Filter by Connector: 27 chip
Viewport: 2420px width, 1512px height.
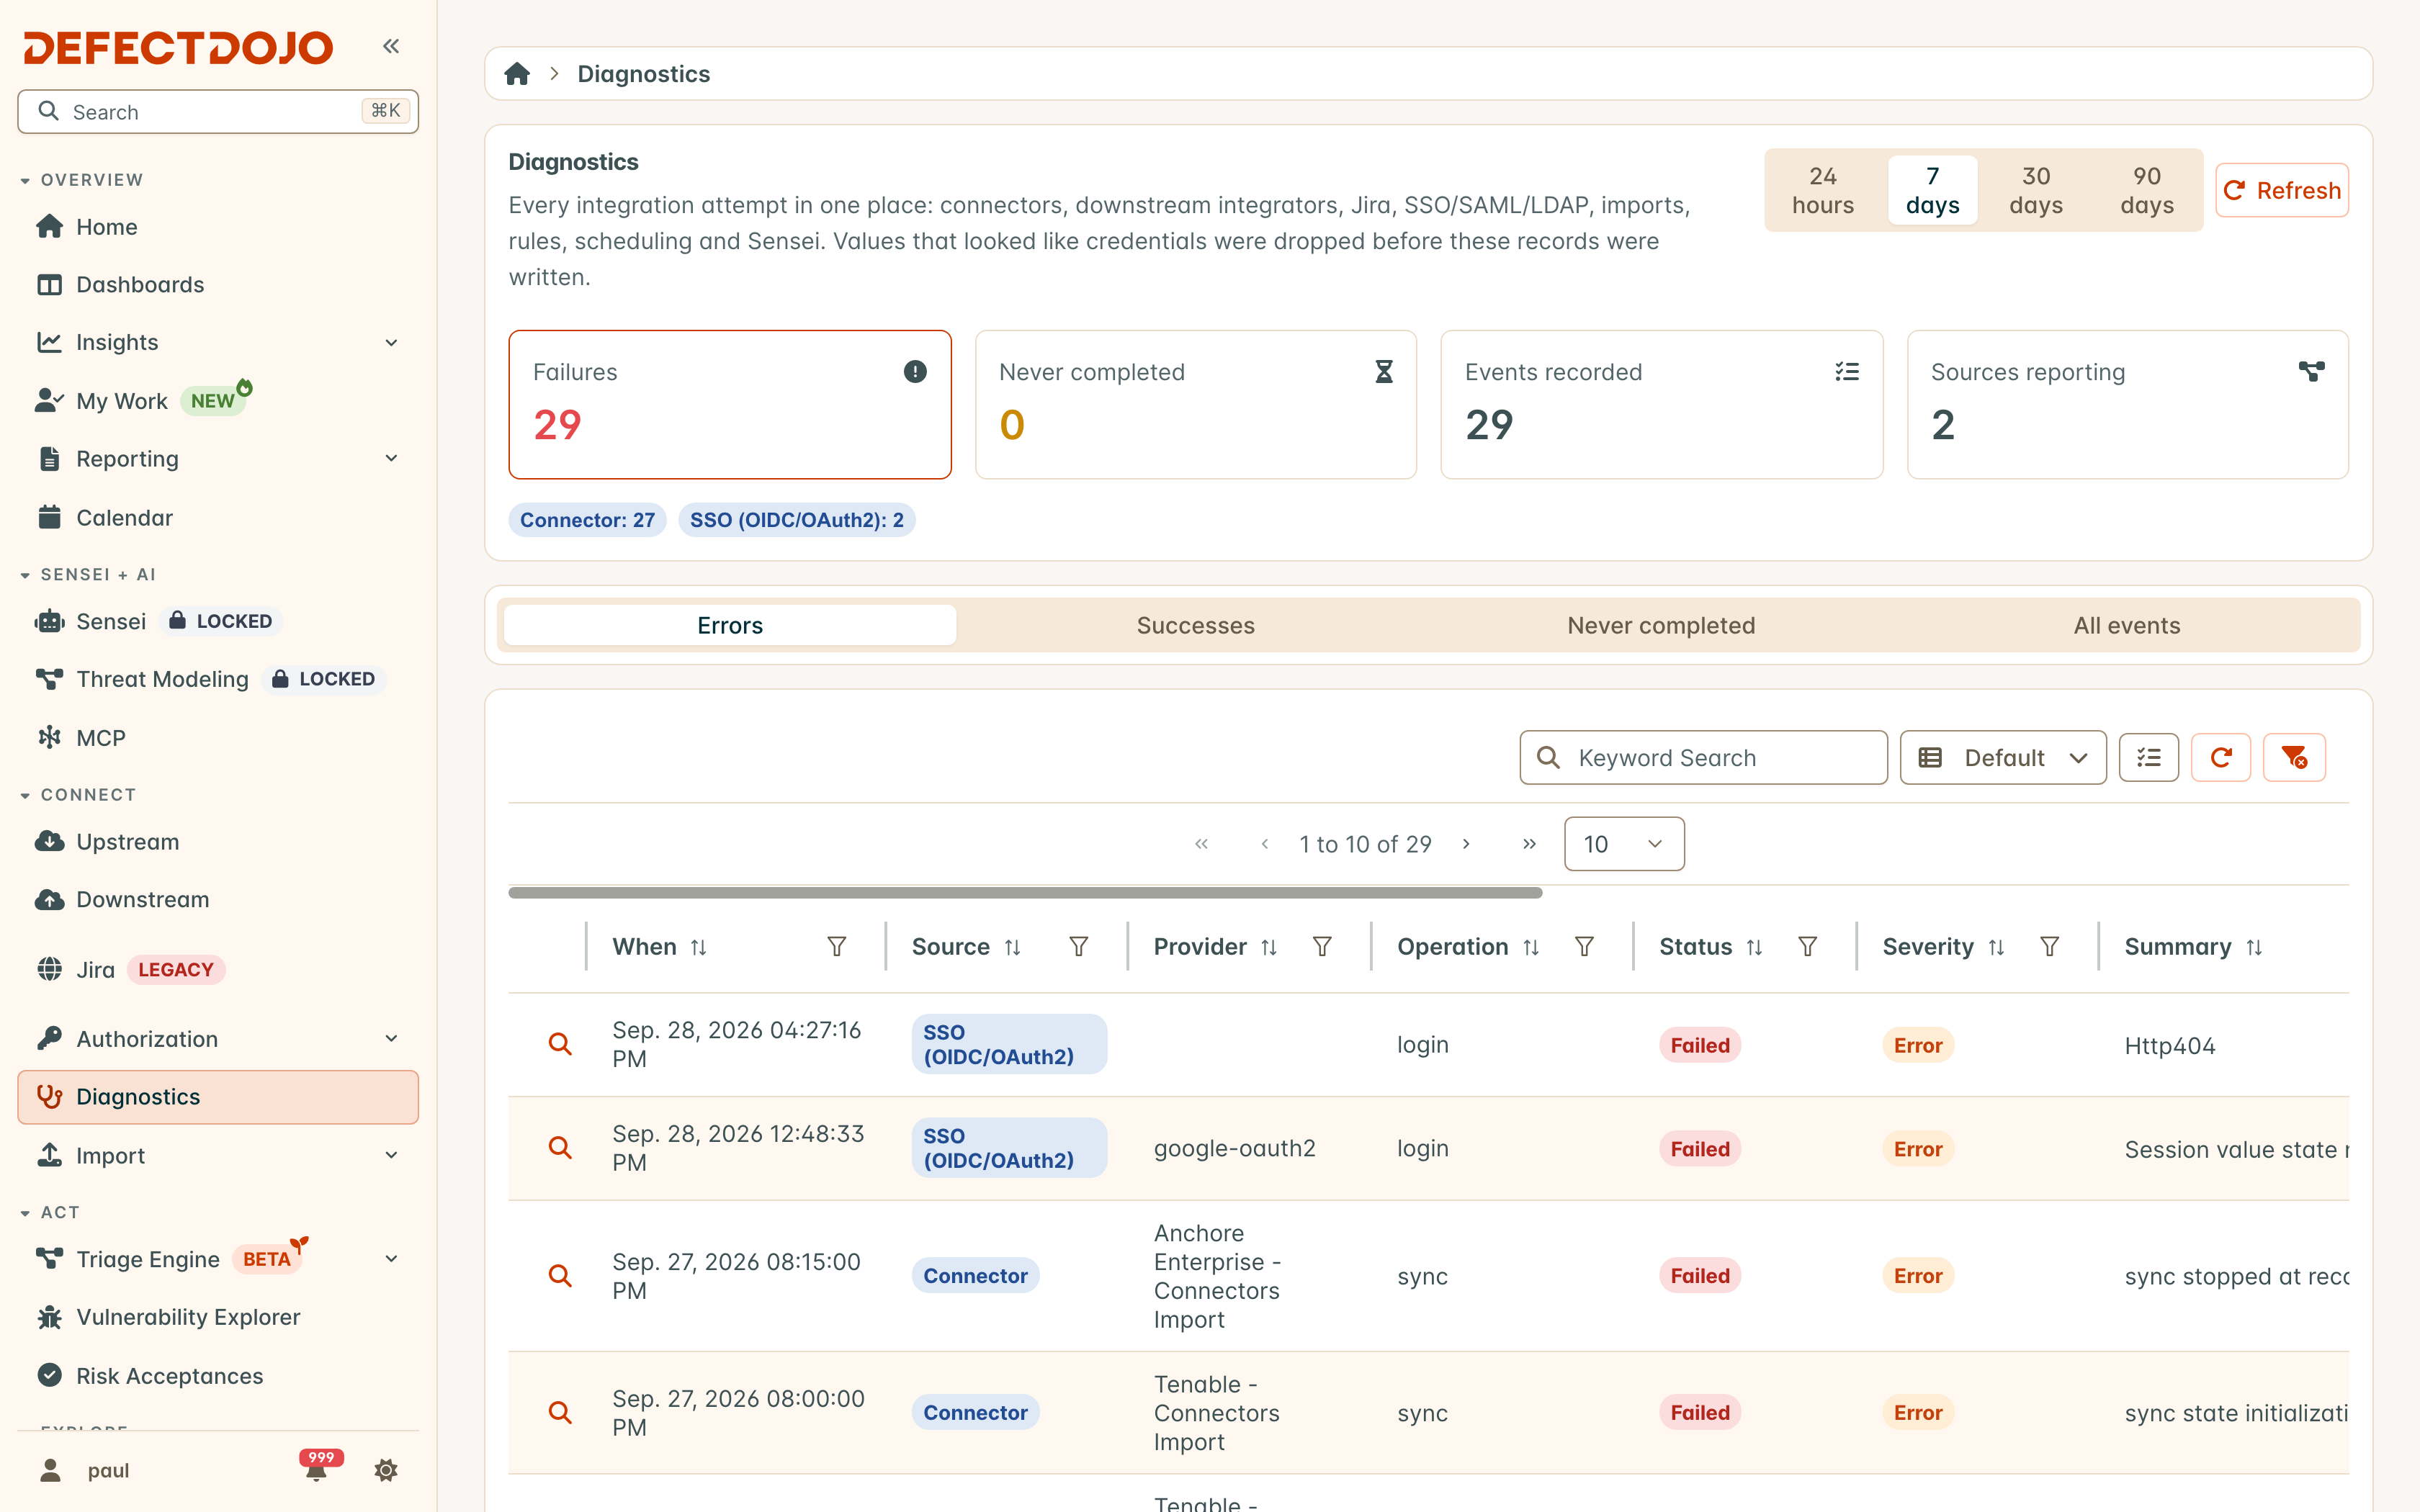click(587, 520)
